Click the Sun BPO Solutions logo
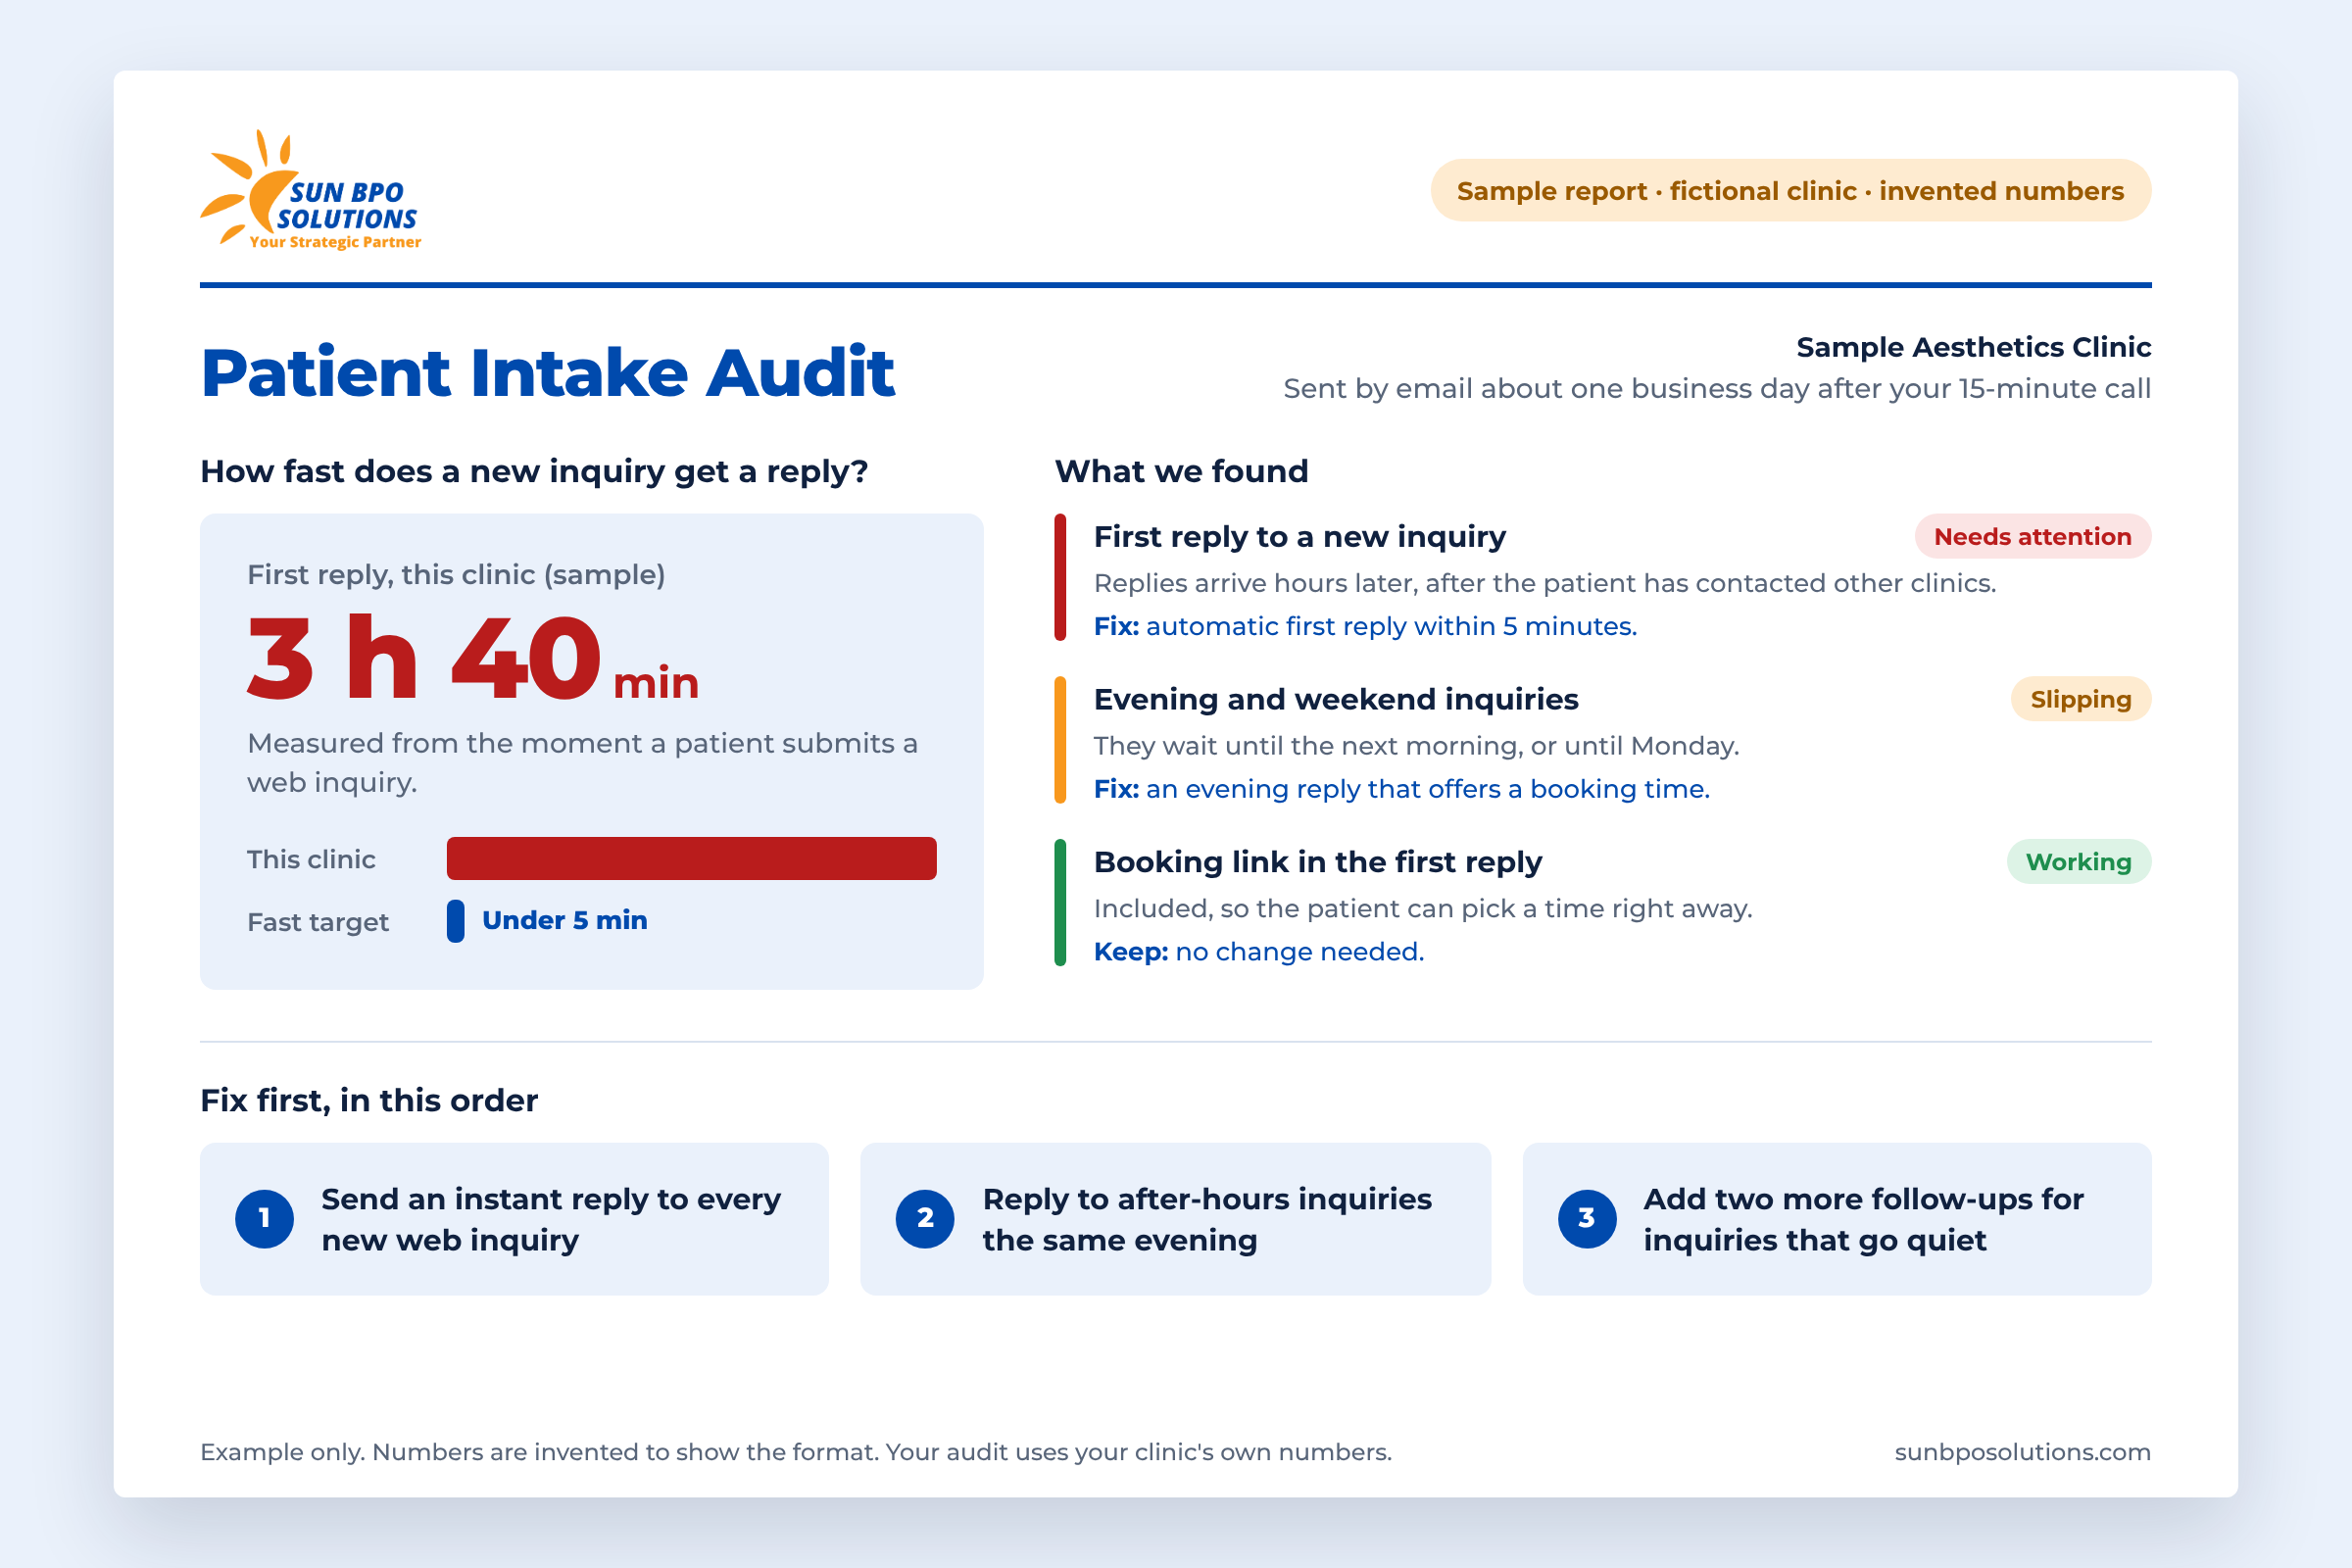 311,190
